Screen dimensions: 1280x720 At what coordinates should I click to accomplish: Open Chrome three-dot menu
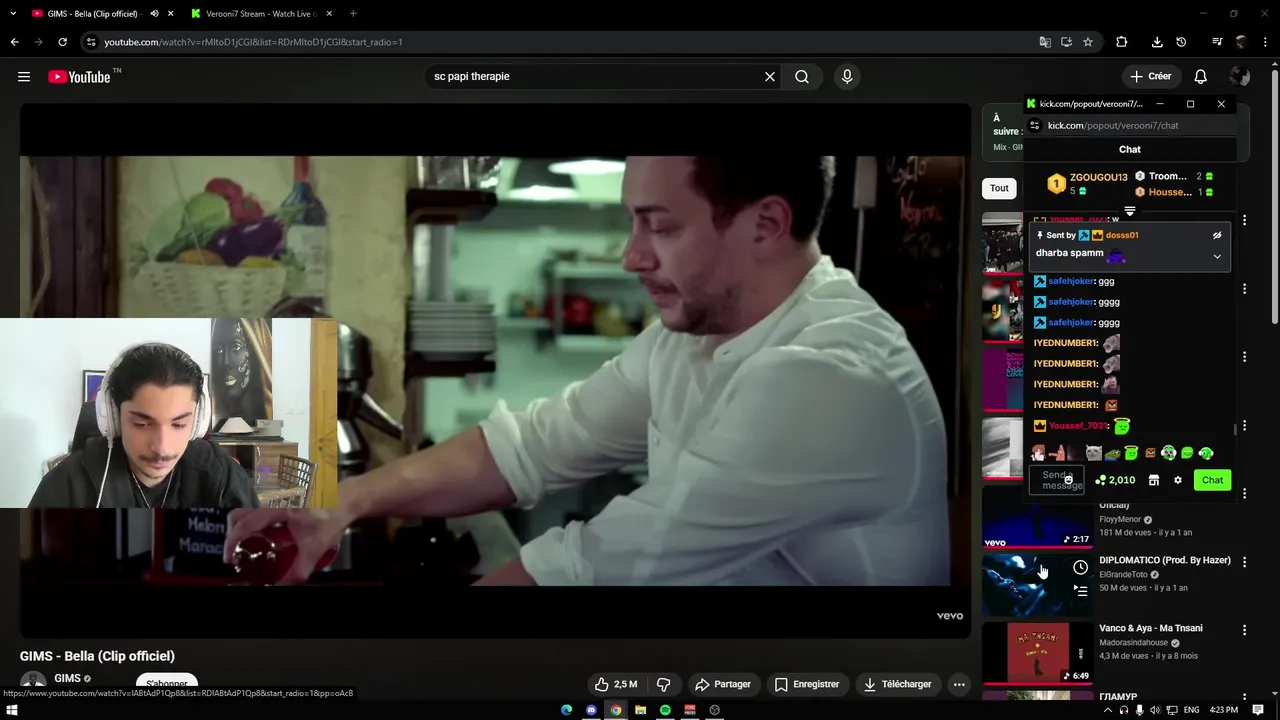click(x=1266, y=42)
